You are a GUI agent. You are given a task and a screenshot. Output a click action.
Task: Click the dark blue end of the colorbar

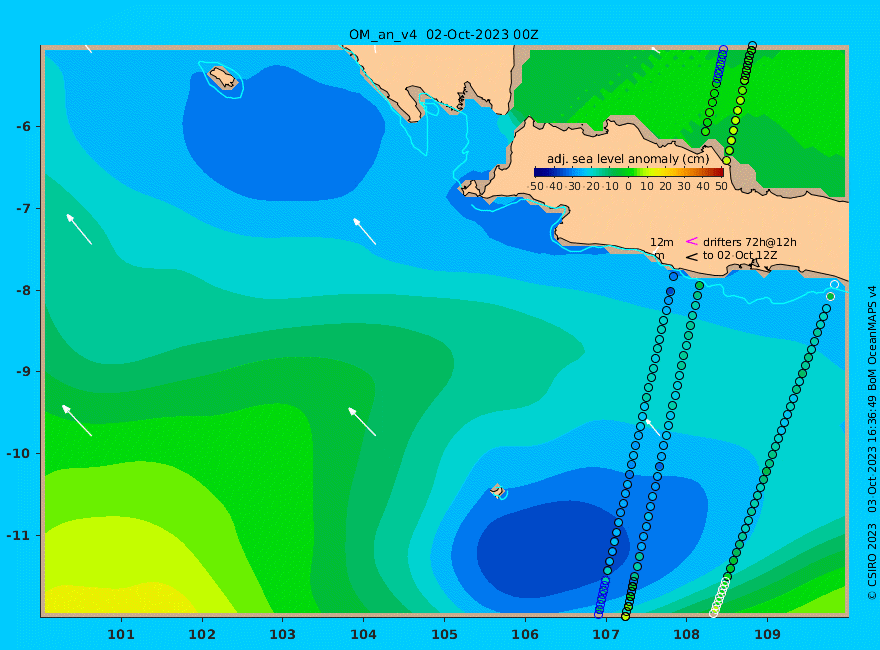[x=540, y=173]
